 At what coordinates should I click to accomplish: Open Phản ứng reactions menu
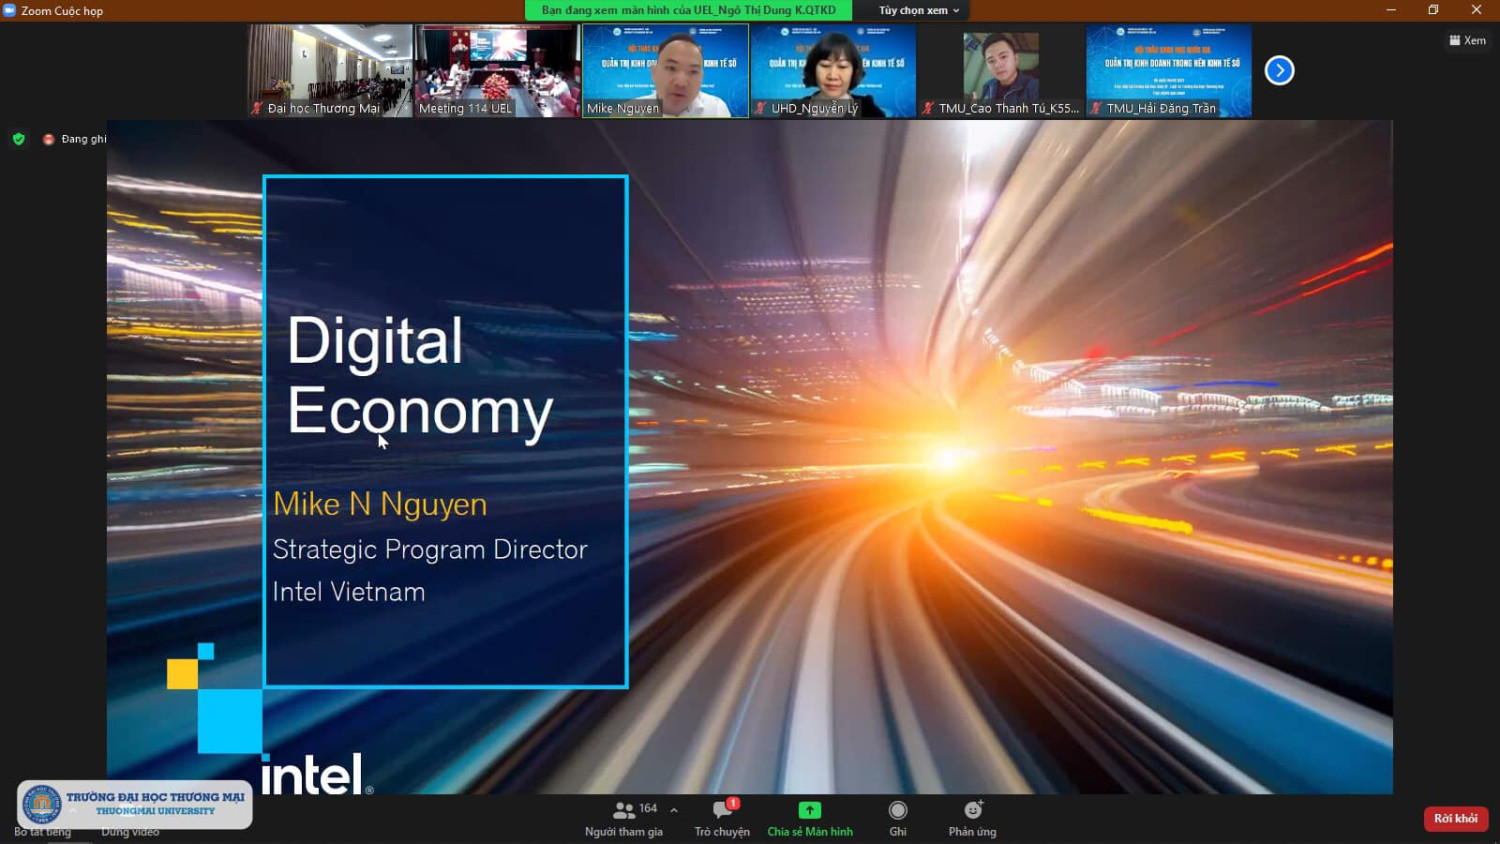(x=972, y=819)
